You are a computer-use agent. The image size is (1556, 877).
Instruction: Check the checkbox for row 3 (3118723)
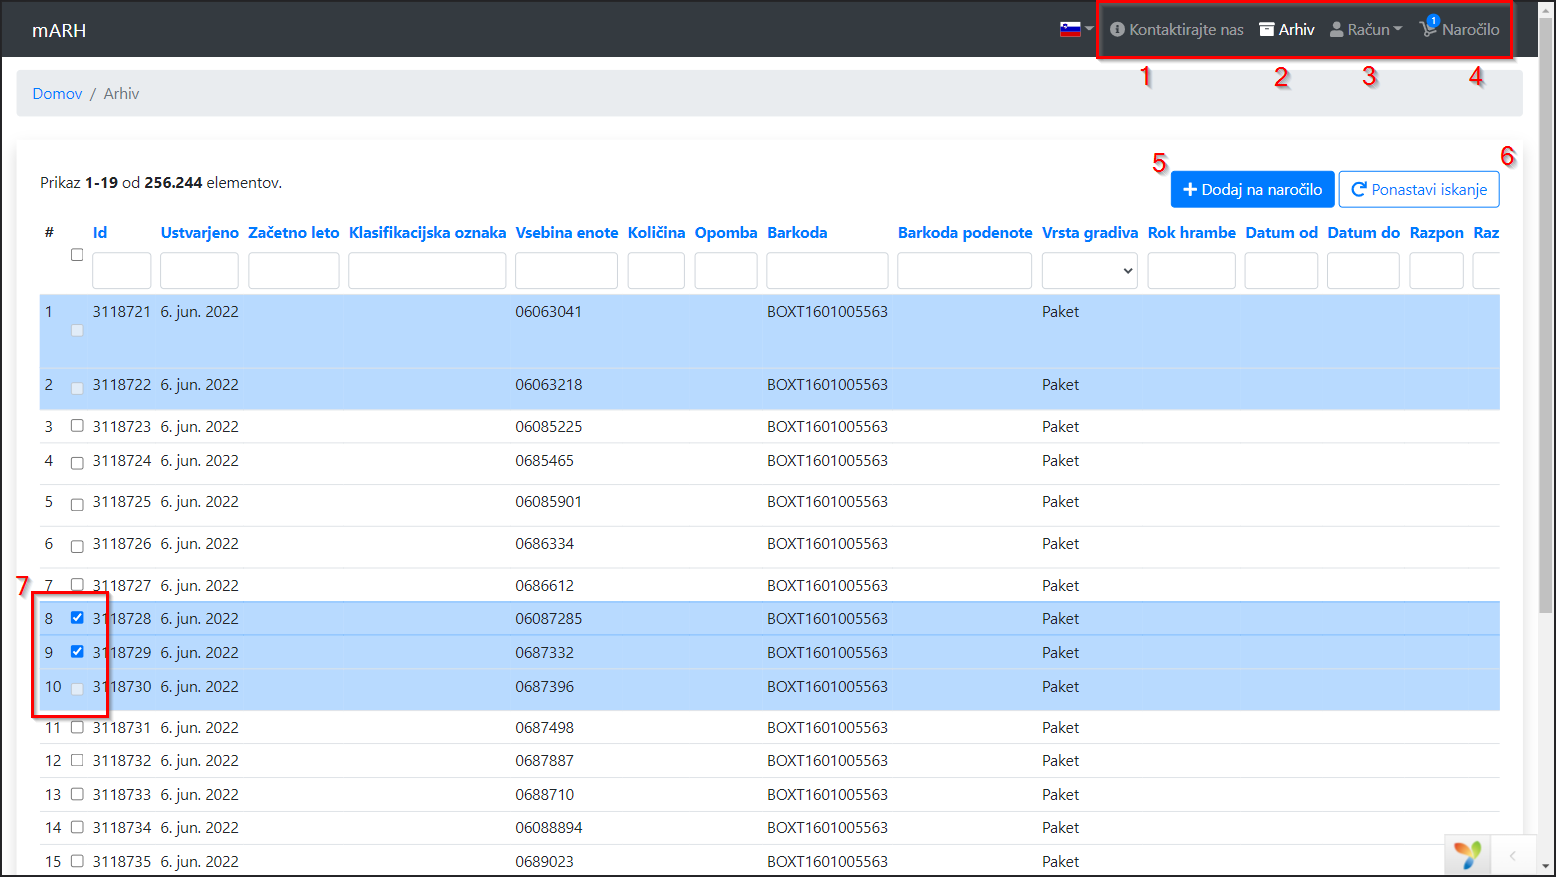pos(77,426)
